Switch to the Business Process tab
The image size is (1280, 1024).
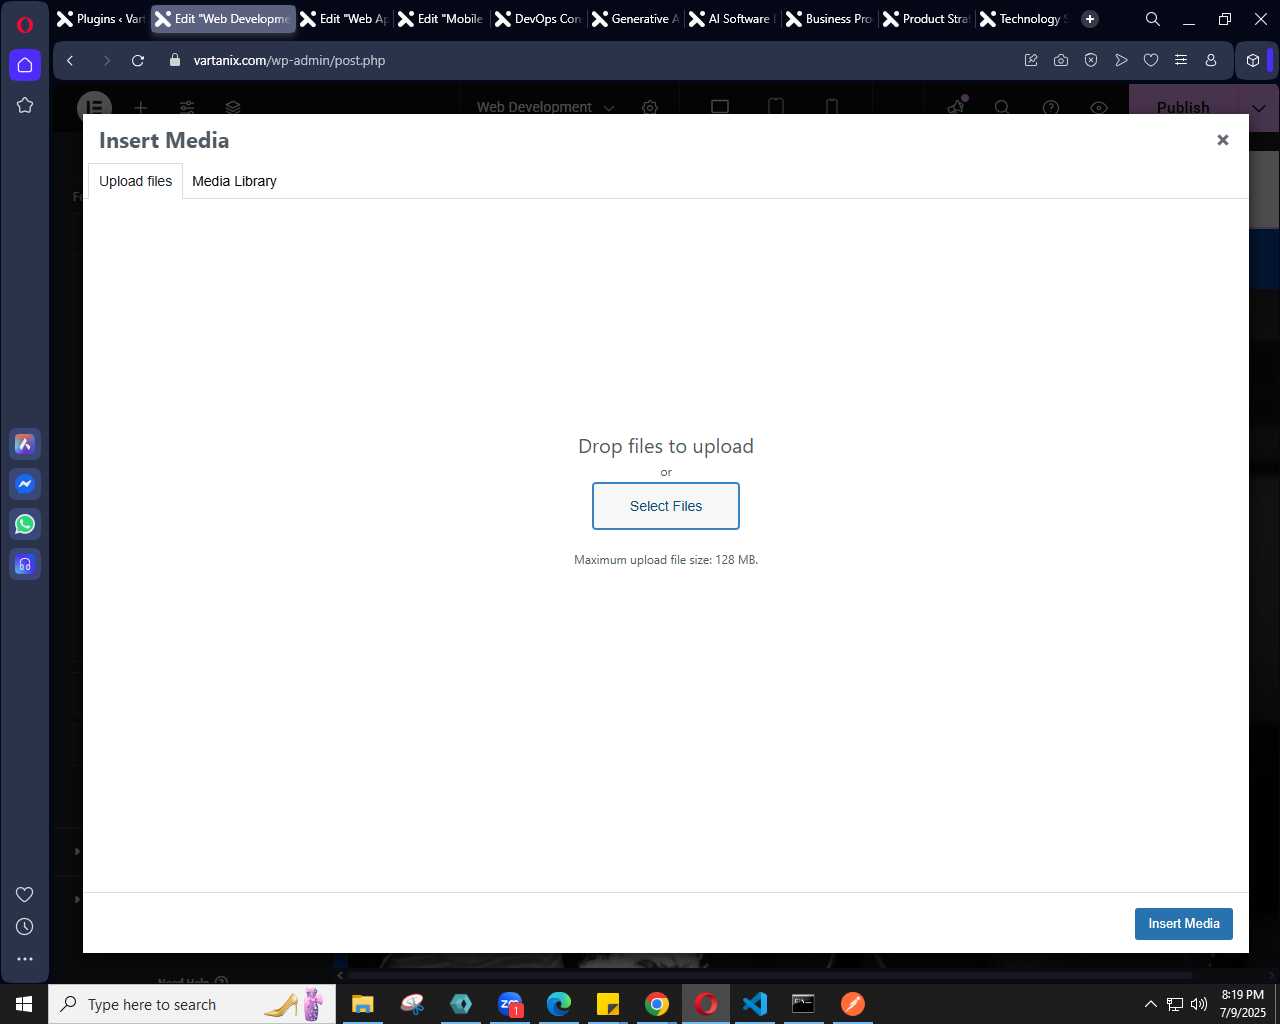[x=829, y=19]
